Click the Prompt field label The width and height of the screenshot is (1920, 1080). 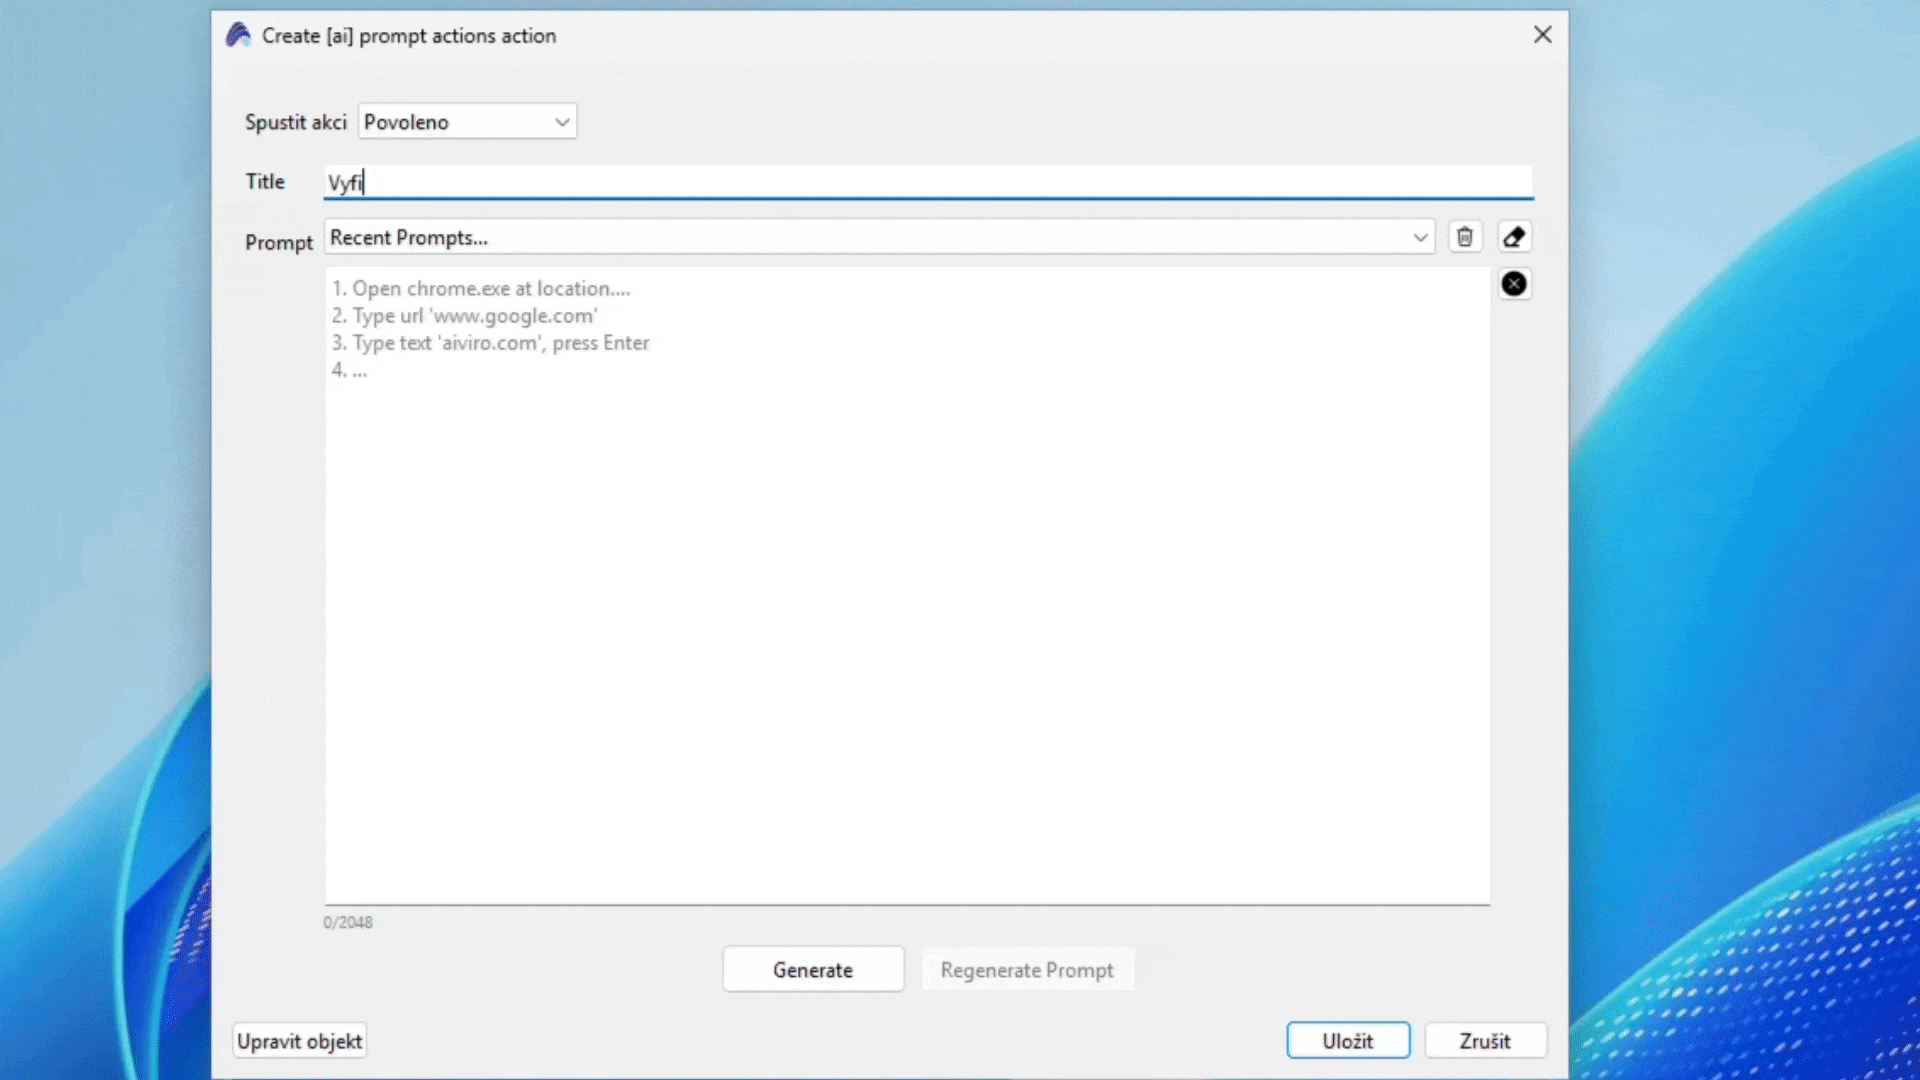coord(278,242)
